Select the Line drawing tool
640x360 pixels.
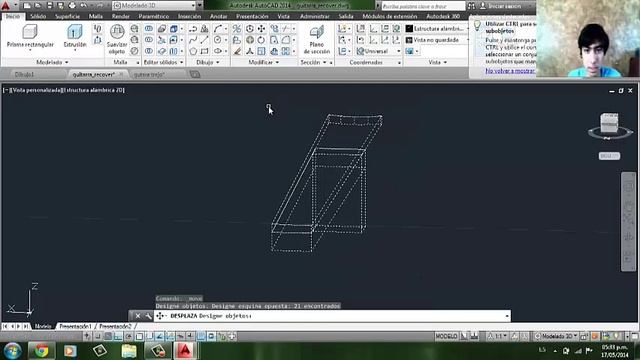204,40
